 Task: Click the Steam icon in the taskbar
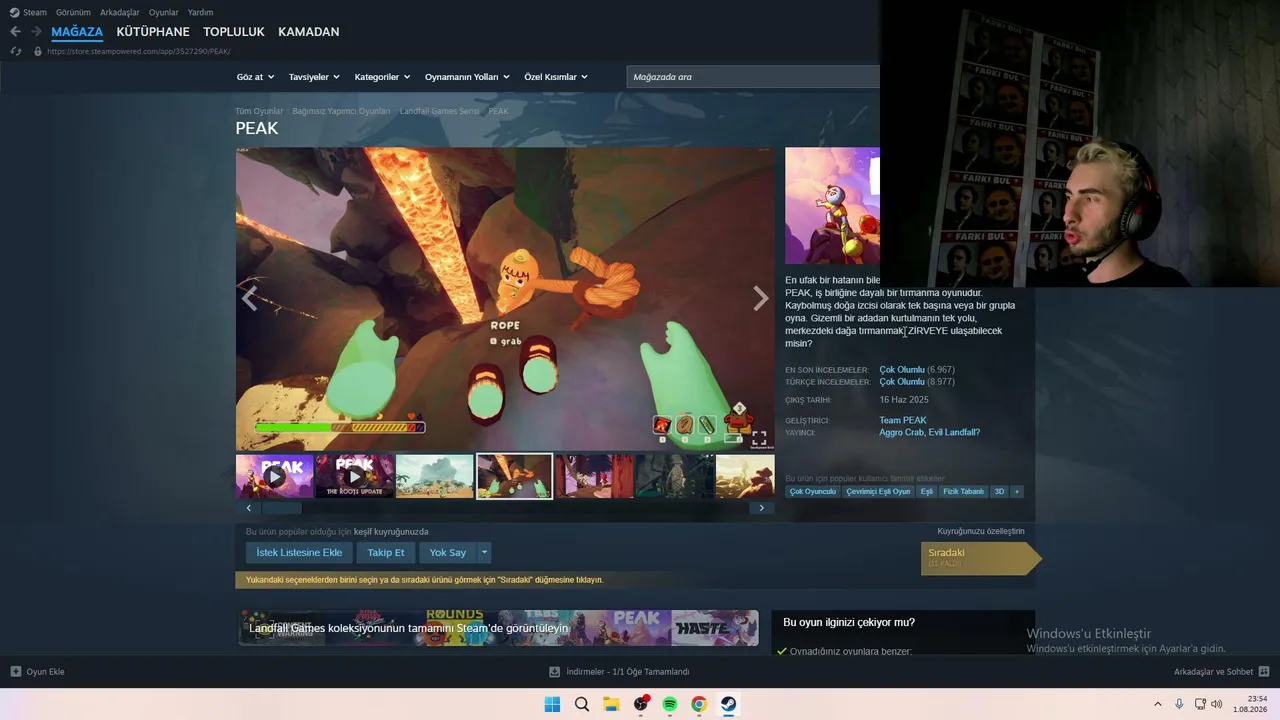[729, 704]
